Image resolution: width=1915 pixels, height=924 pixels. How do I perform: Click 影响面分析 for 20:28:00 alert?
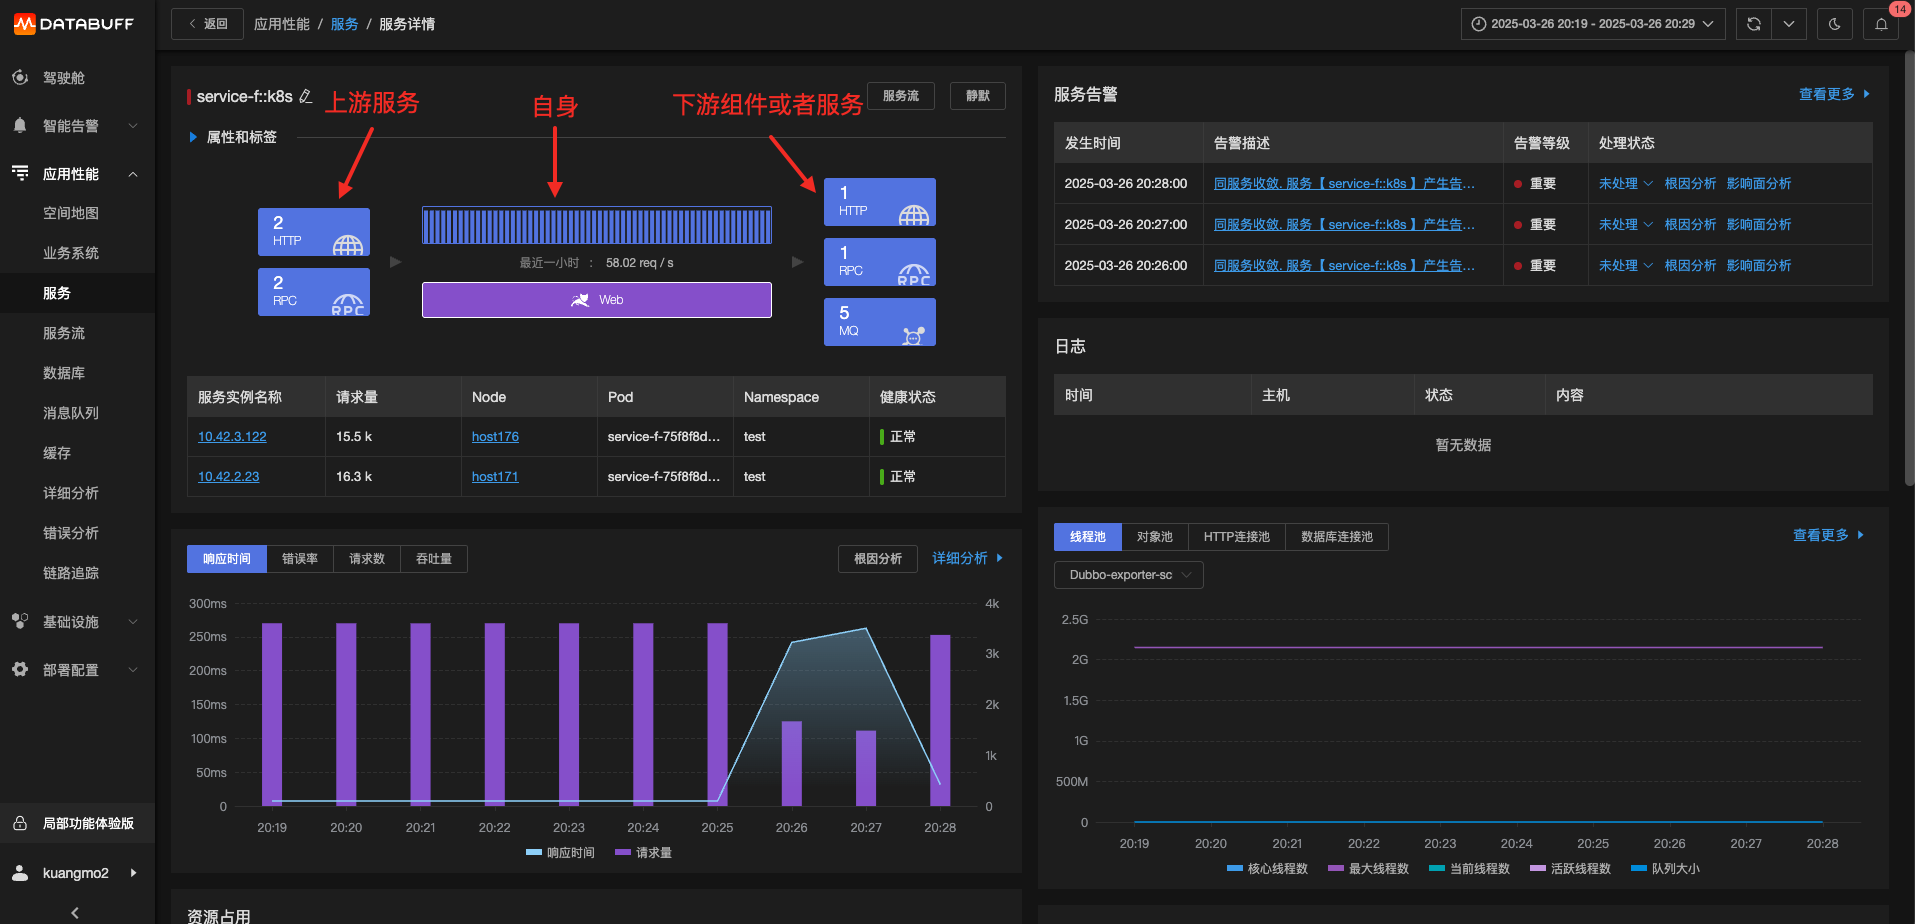[x=1759, y=183]
